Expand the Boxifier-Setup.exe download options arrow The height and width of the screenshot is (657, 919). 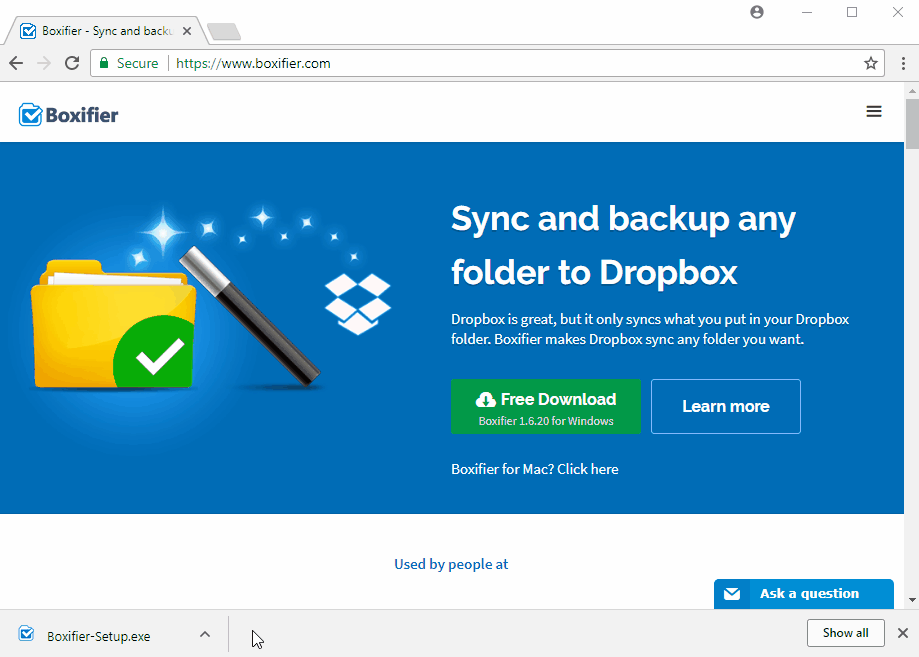(205, 634)
